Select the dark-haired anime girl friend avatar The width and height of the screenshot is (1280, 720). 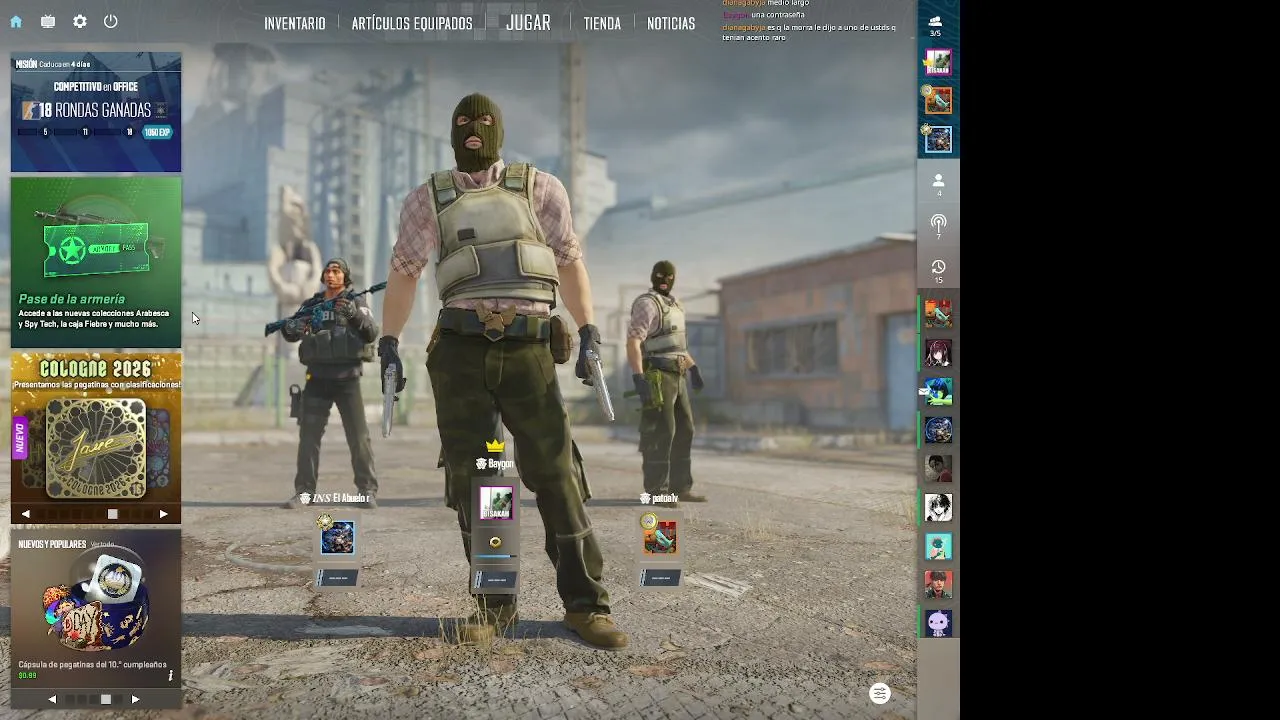[938, 352]
